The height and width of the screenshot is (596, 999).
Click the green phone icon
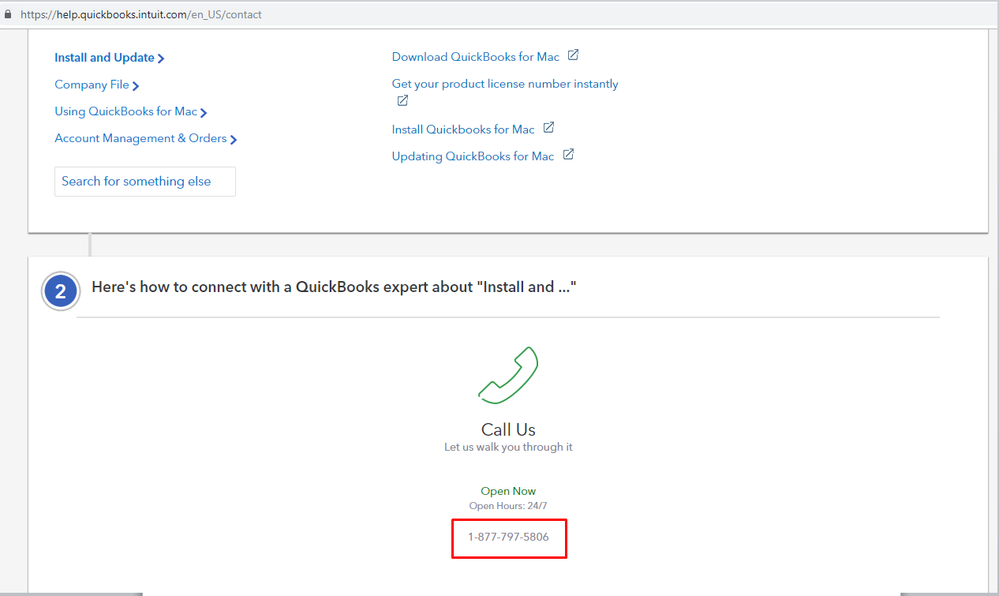pos(508,374)
